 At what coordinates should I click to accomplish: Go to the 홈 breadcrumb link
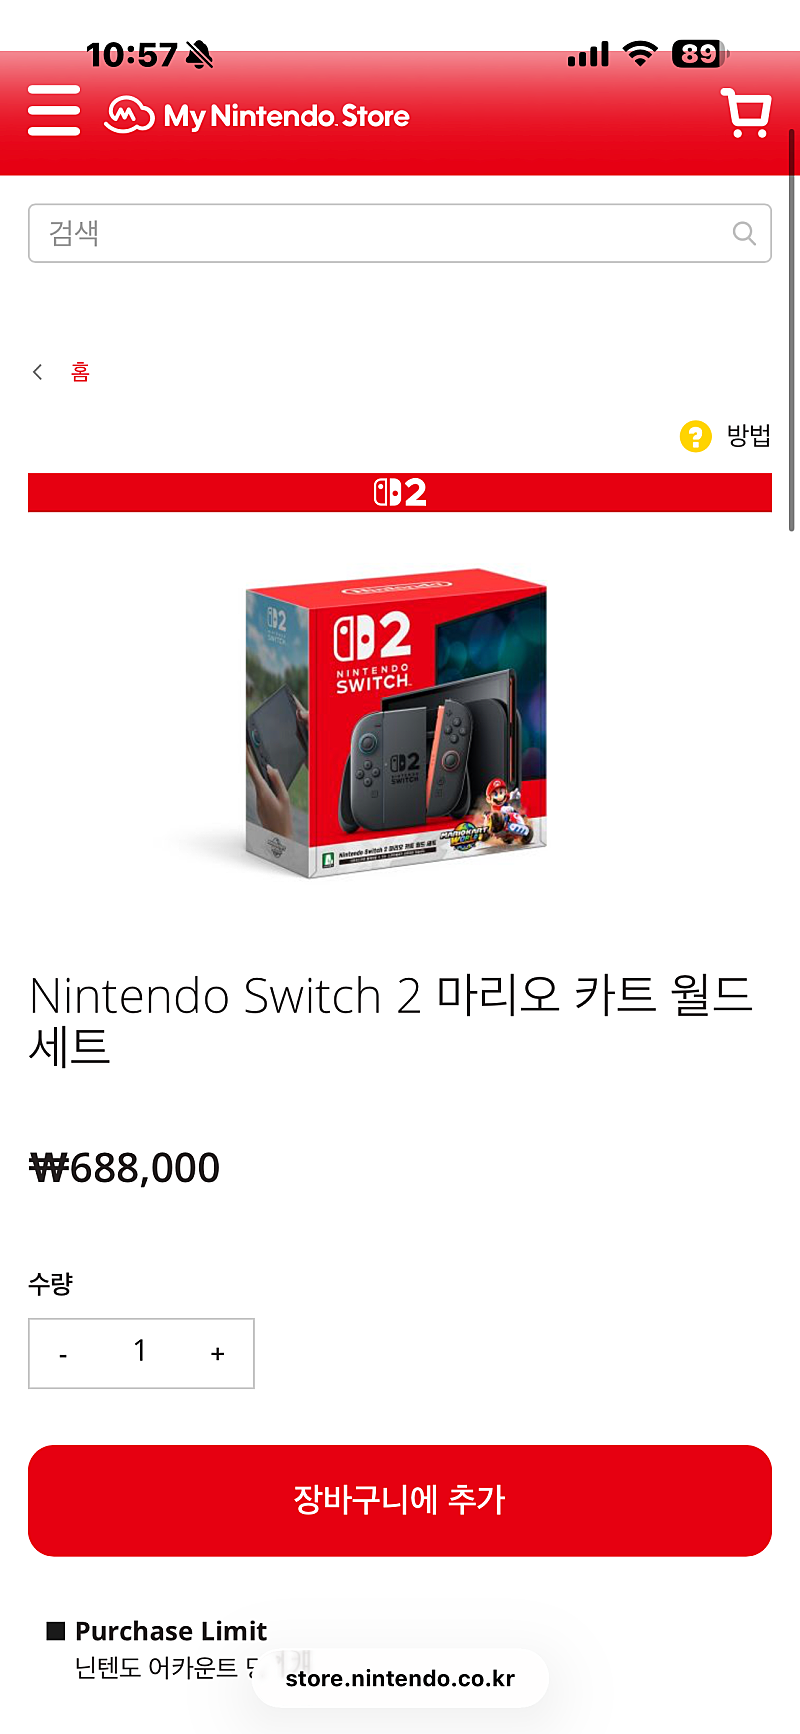80,372
